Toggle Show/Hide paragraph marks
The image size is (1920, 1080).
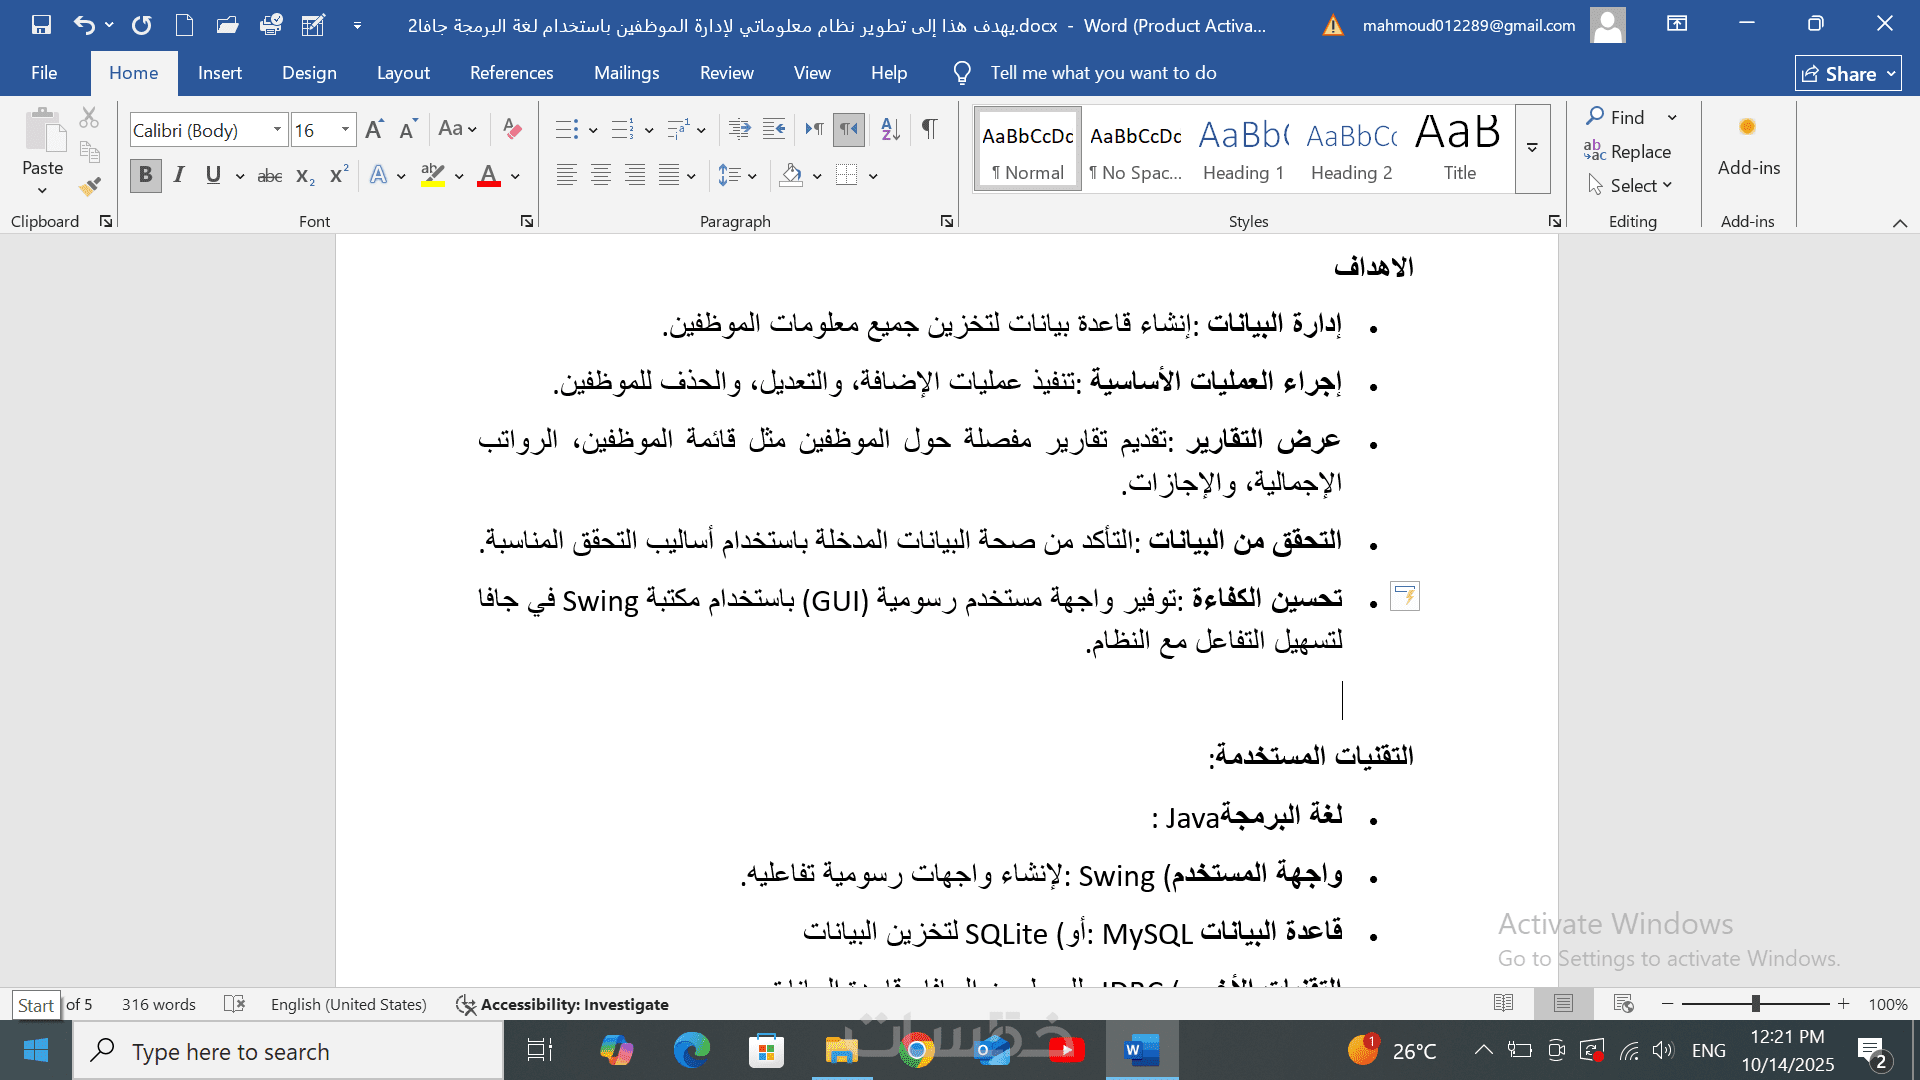(929, 129)
